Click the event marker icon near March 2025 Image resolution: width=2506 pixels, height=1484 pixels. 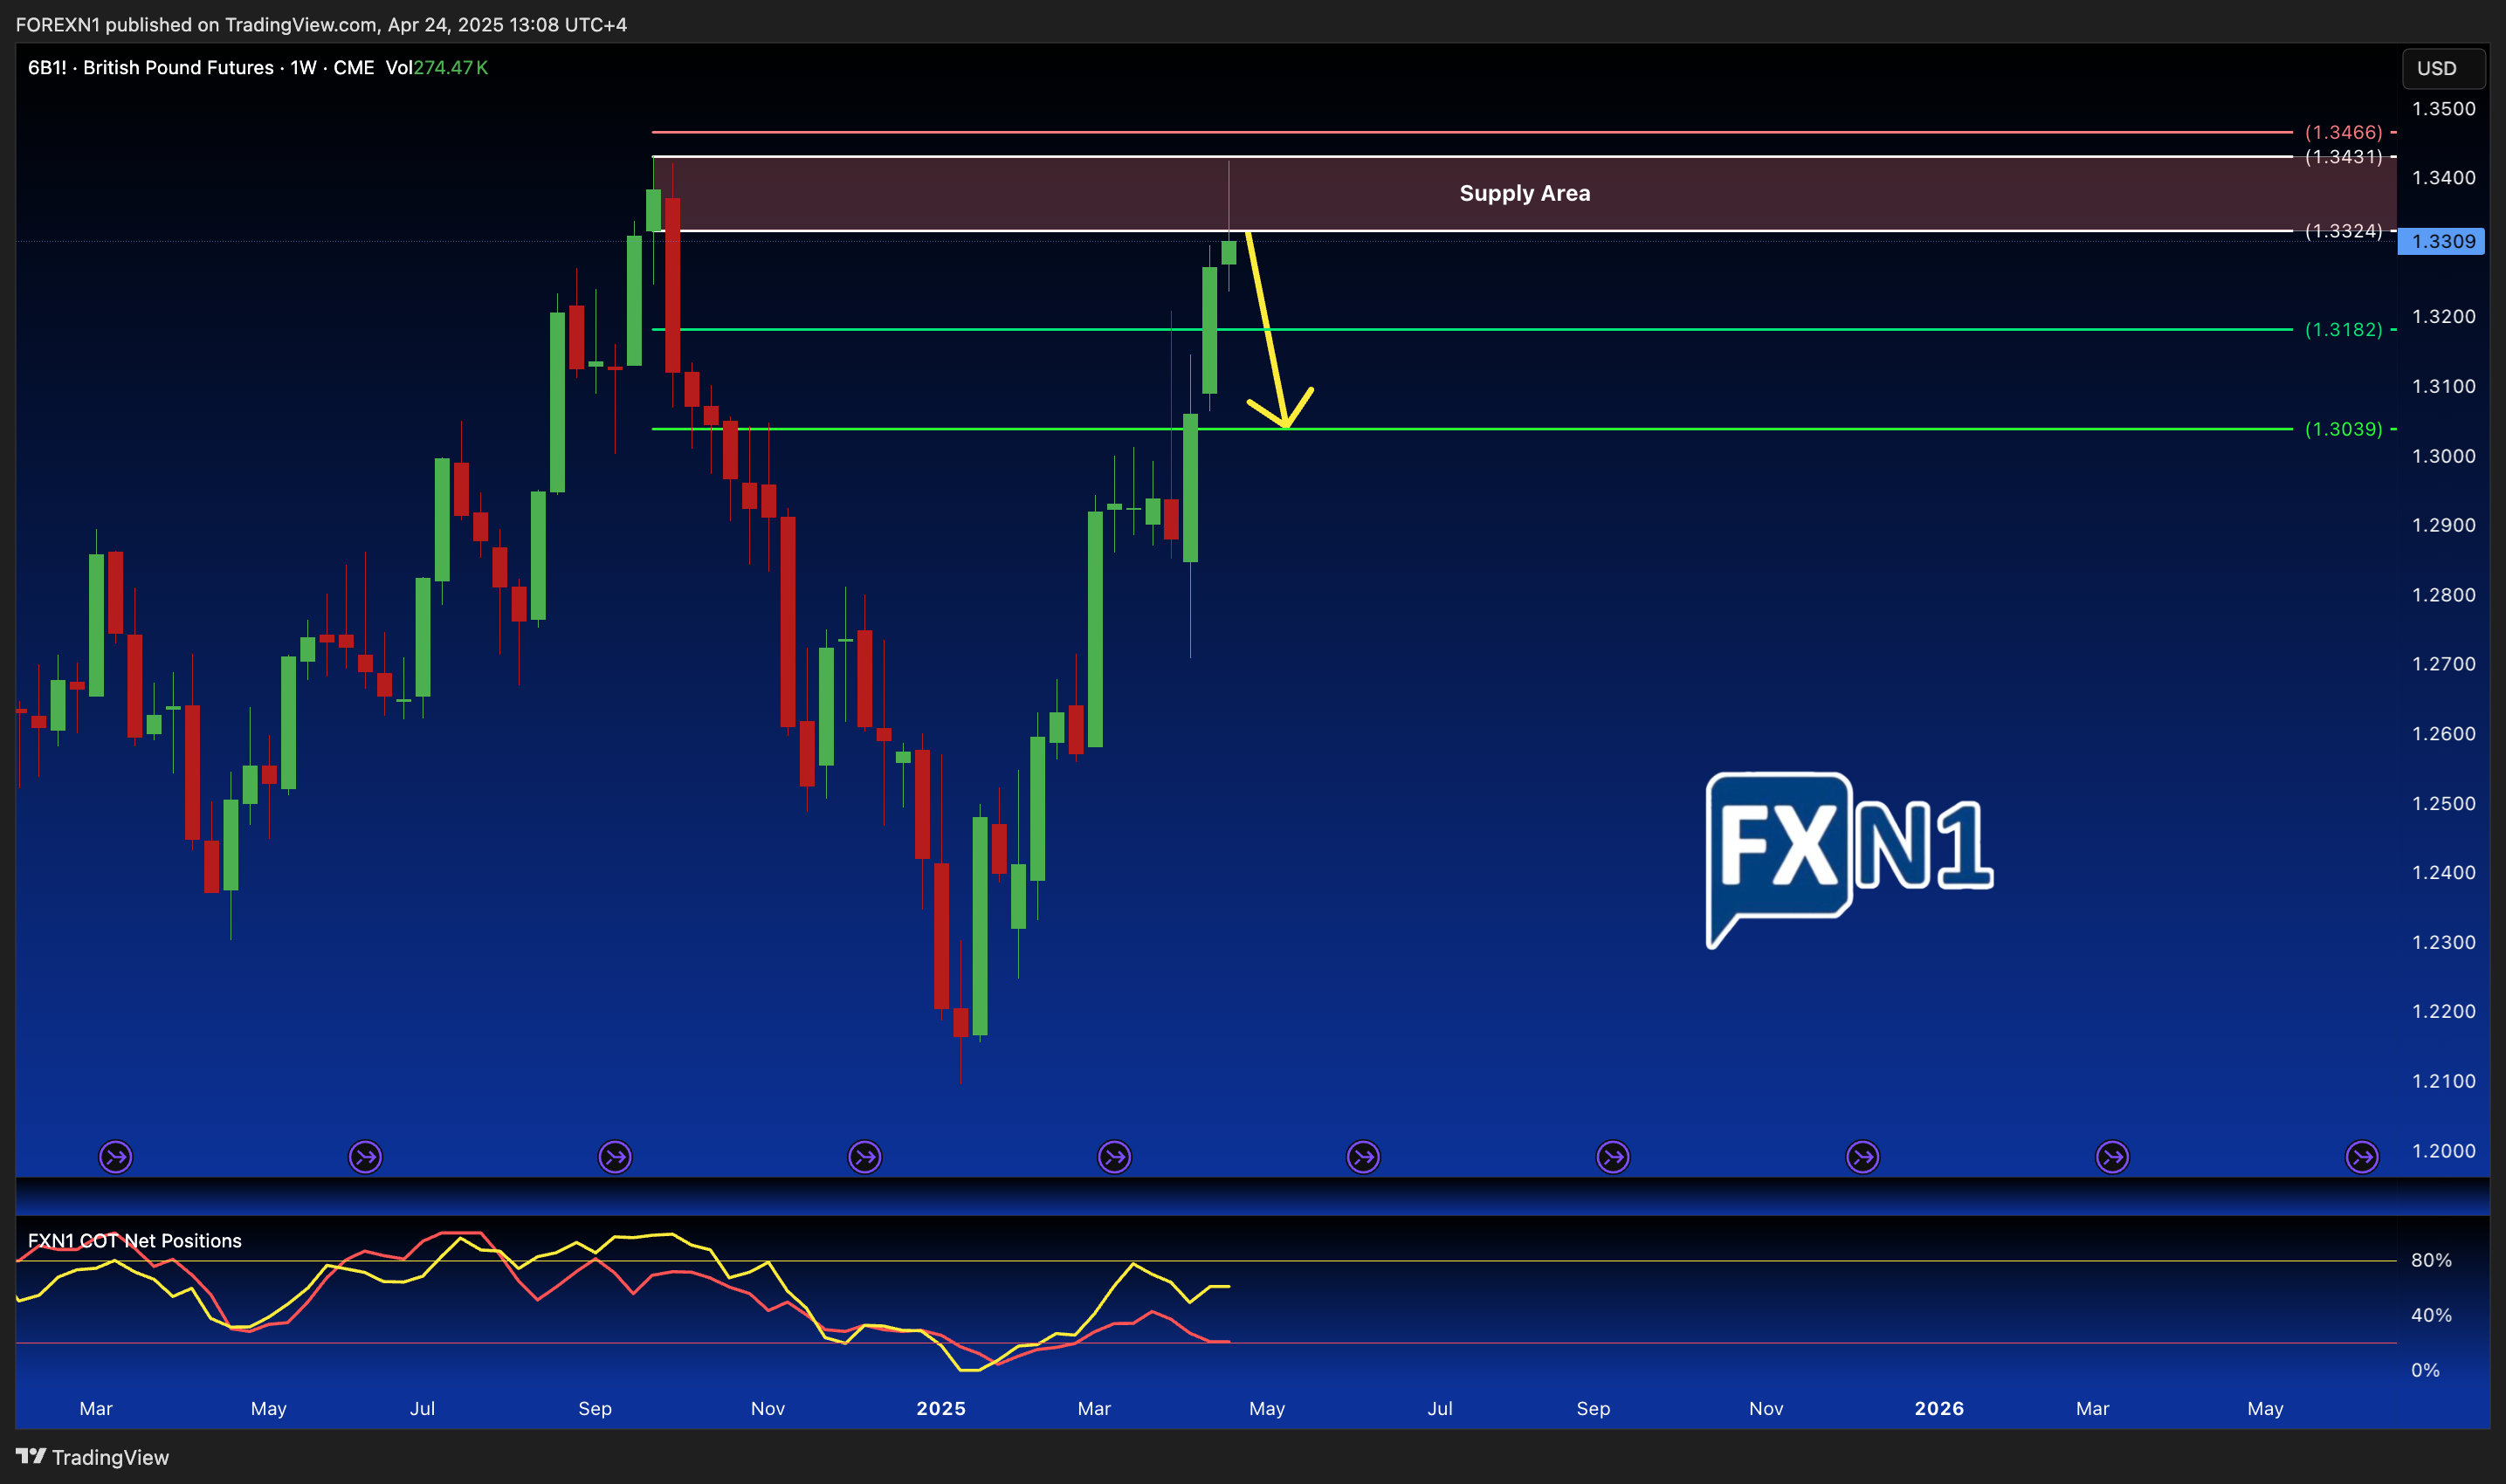tap(1115, 1157)
